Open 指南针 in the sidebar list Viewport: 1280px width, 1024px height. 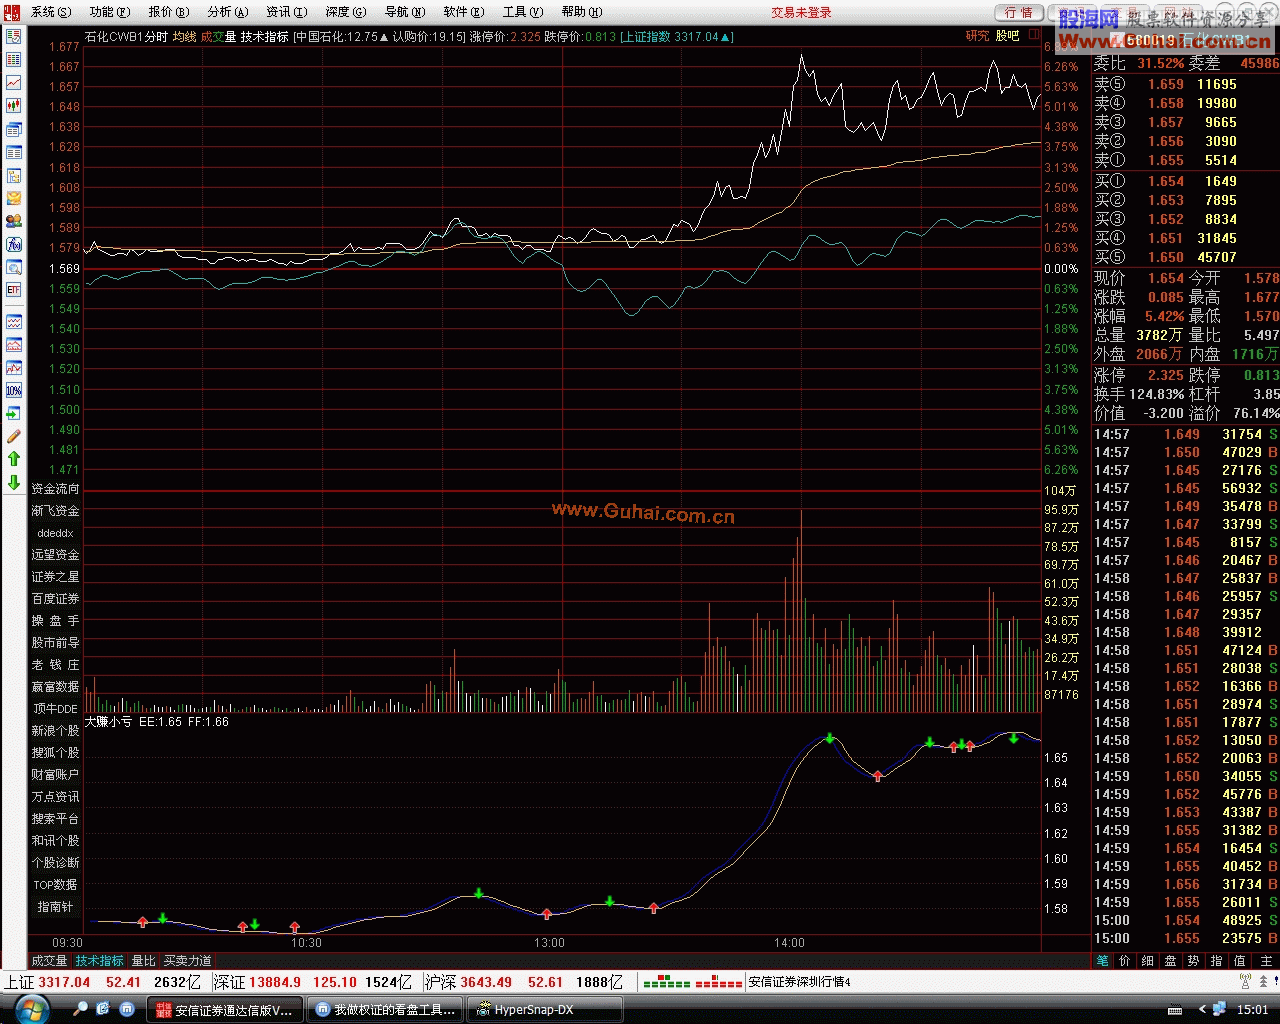point(55,907)
